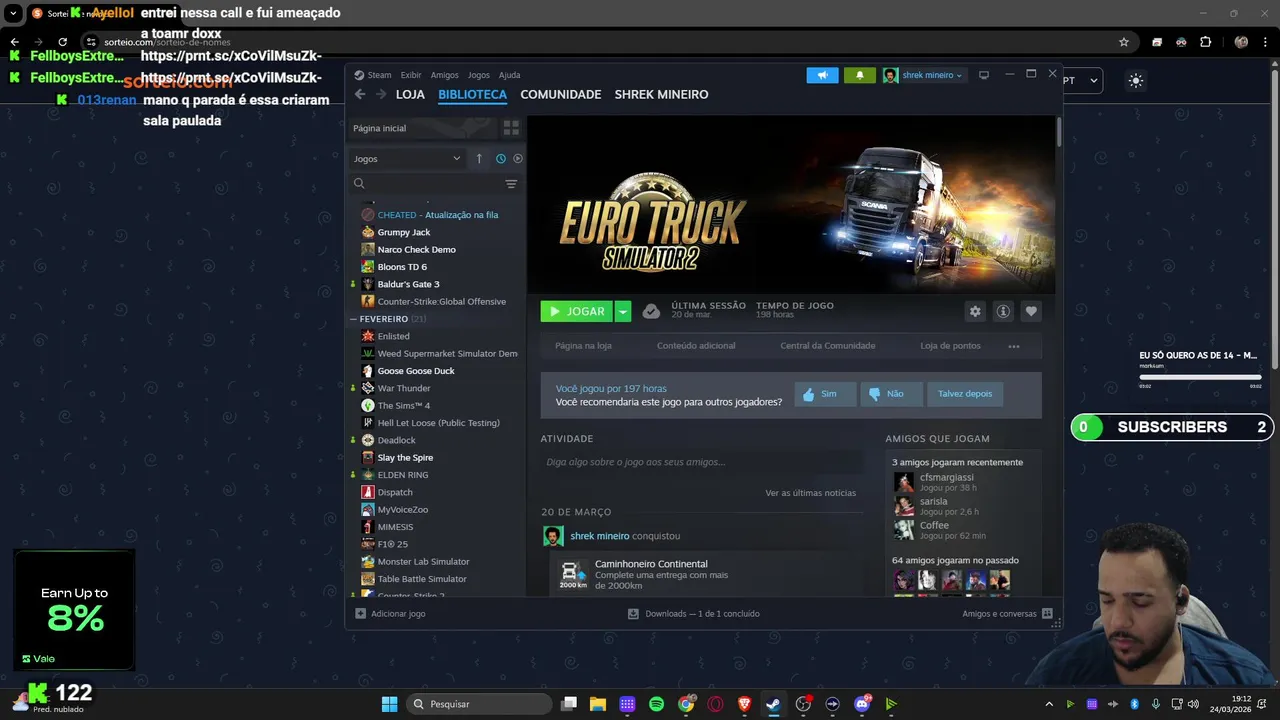Open Spotify from the taskbar
This screenshot has width=1280, height=720.
pos(656,704)
